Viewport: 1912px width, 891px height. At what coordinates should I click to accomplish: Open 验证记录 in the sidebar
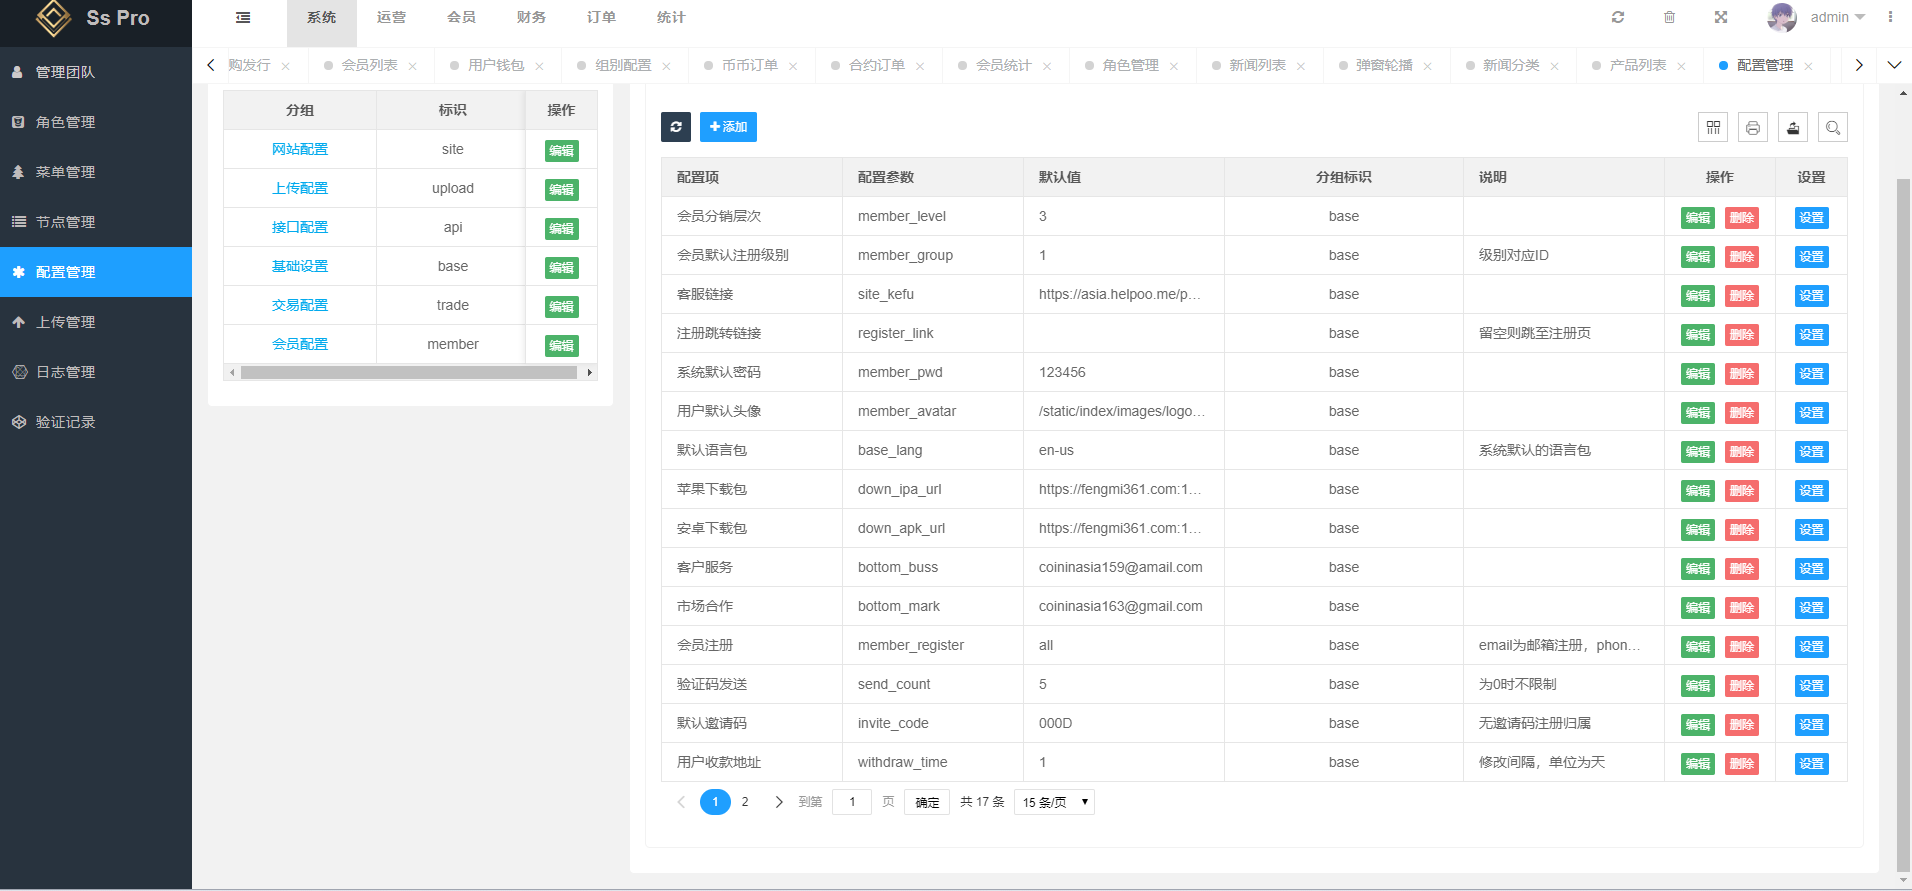(96, 422)
